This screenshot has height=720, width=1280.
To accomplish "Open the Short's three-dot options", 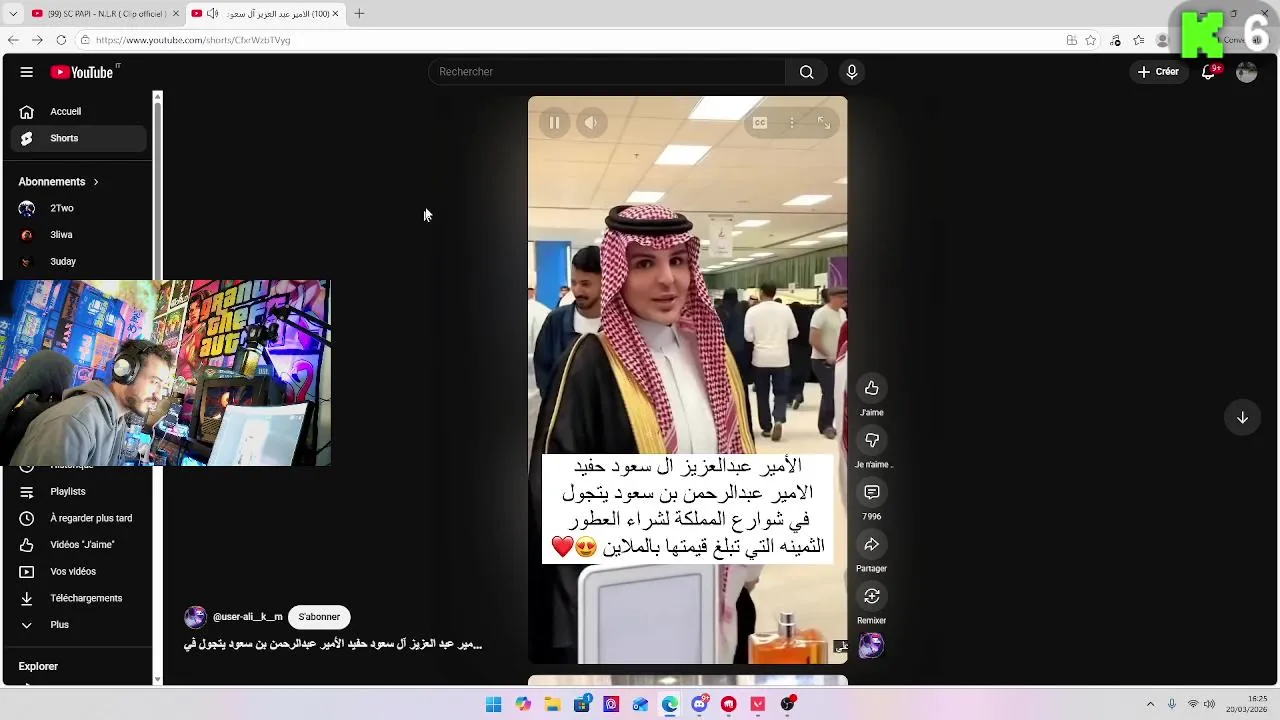I will tap(792, 123).
